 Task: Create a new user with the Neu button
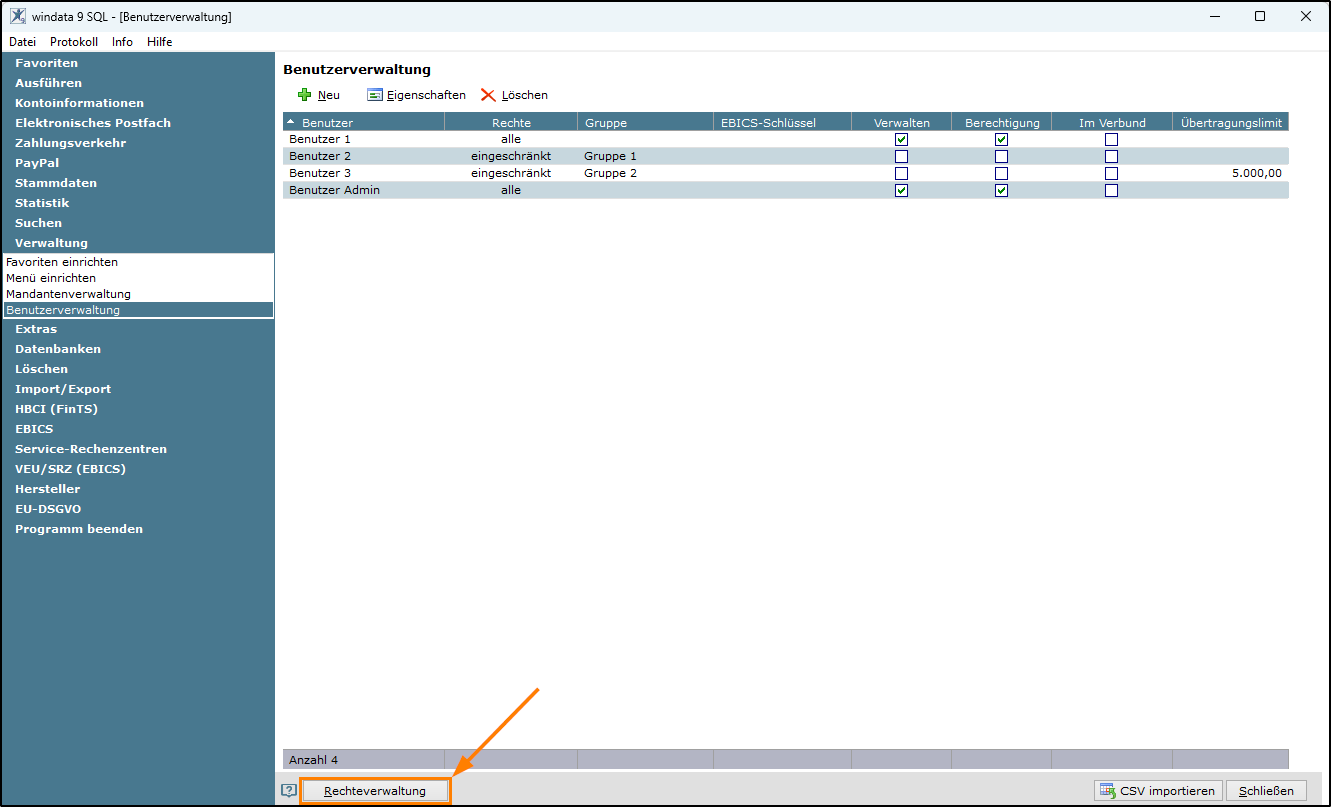(x=319, y=95)
